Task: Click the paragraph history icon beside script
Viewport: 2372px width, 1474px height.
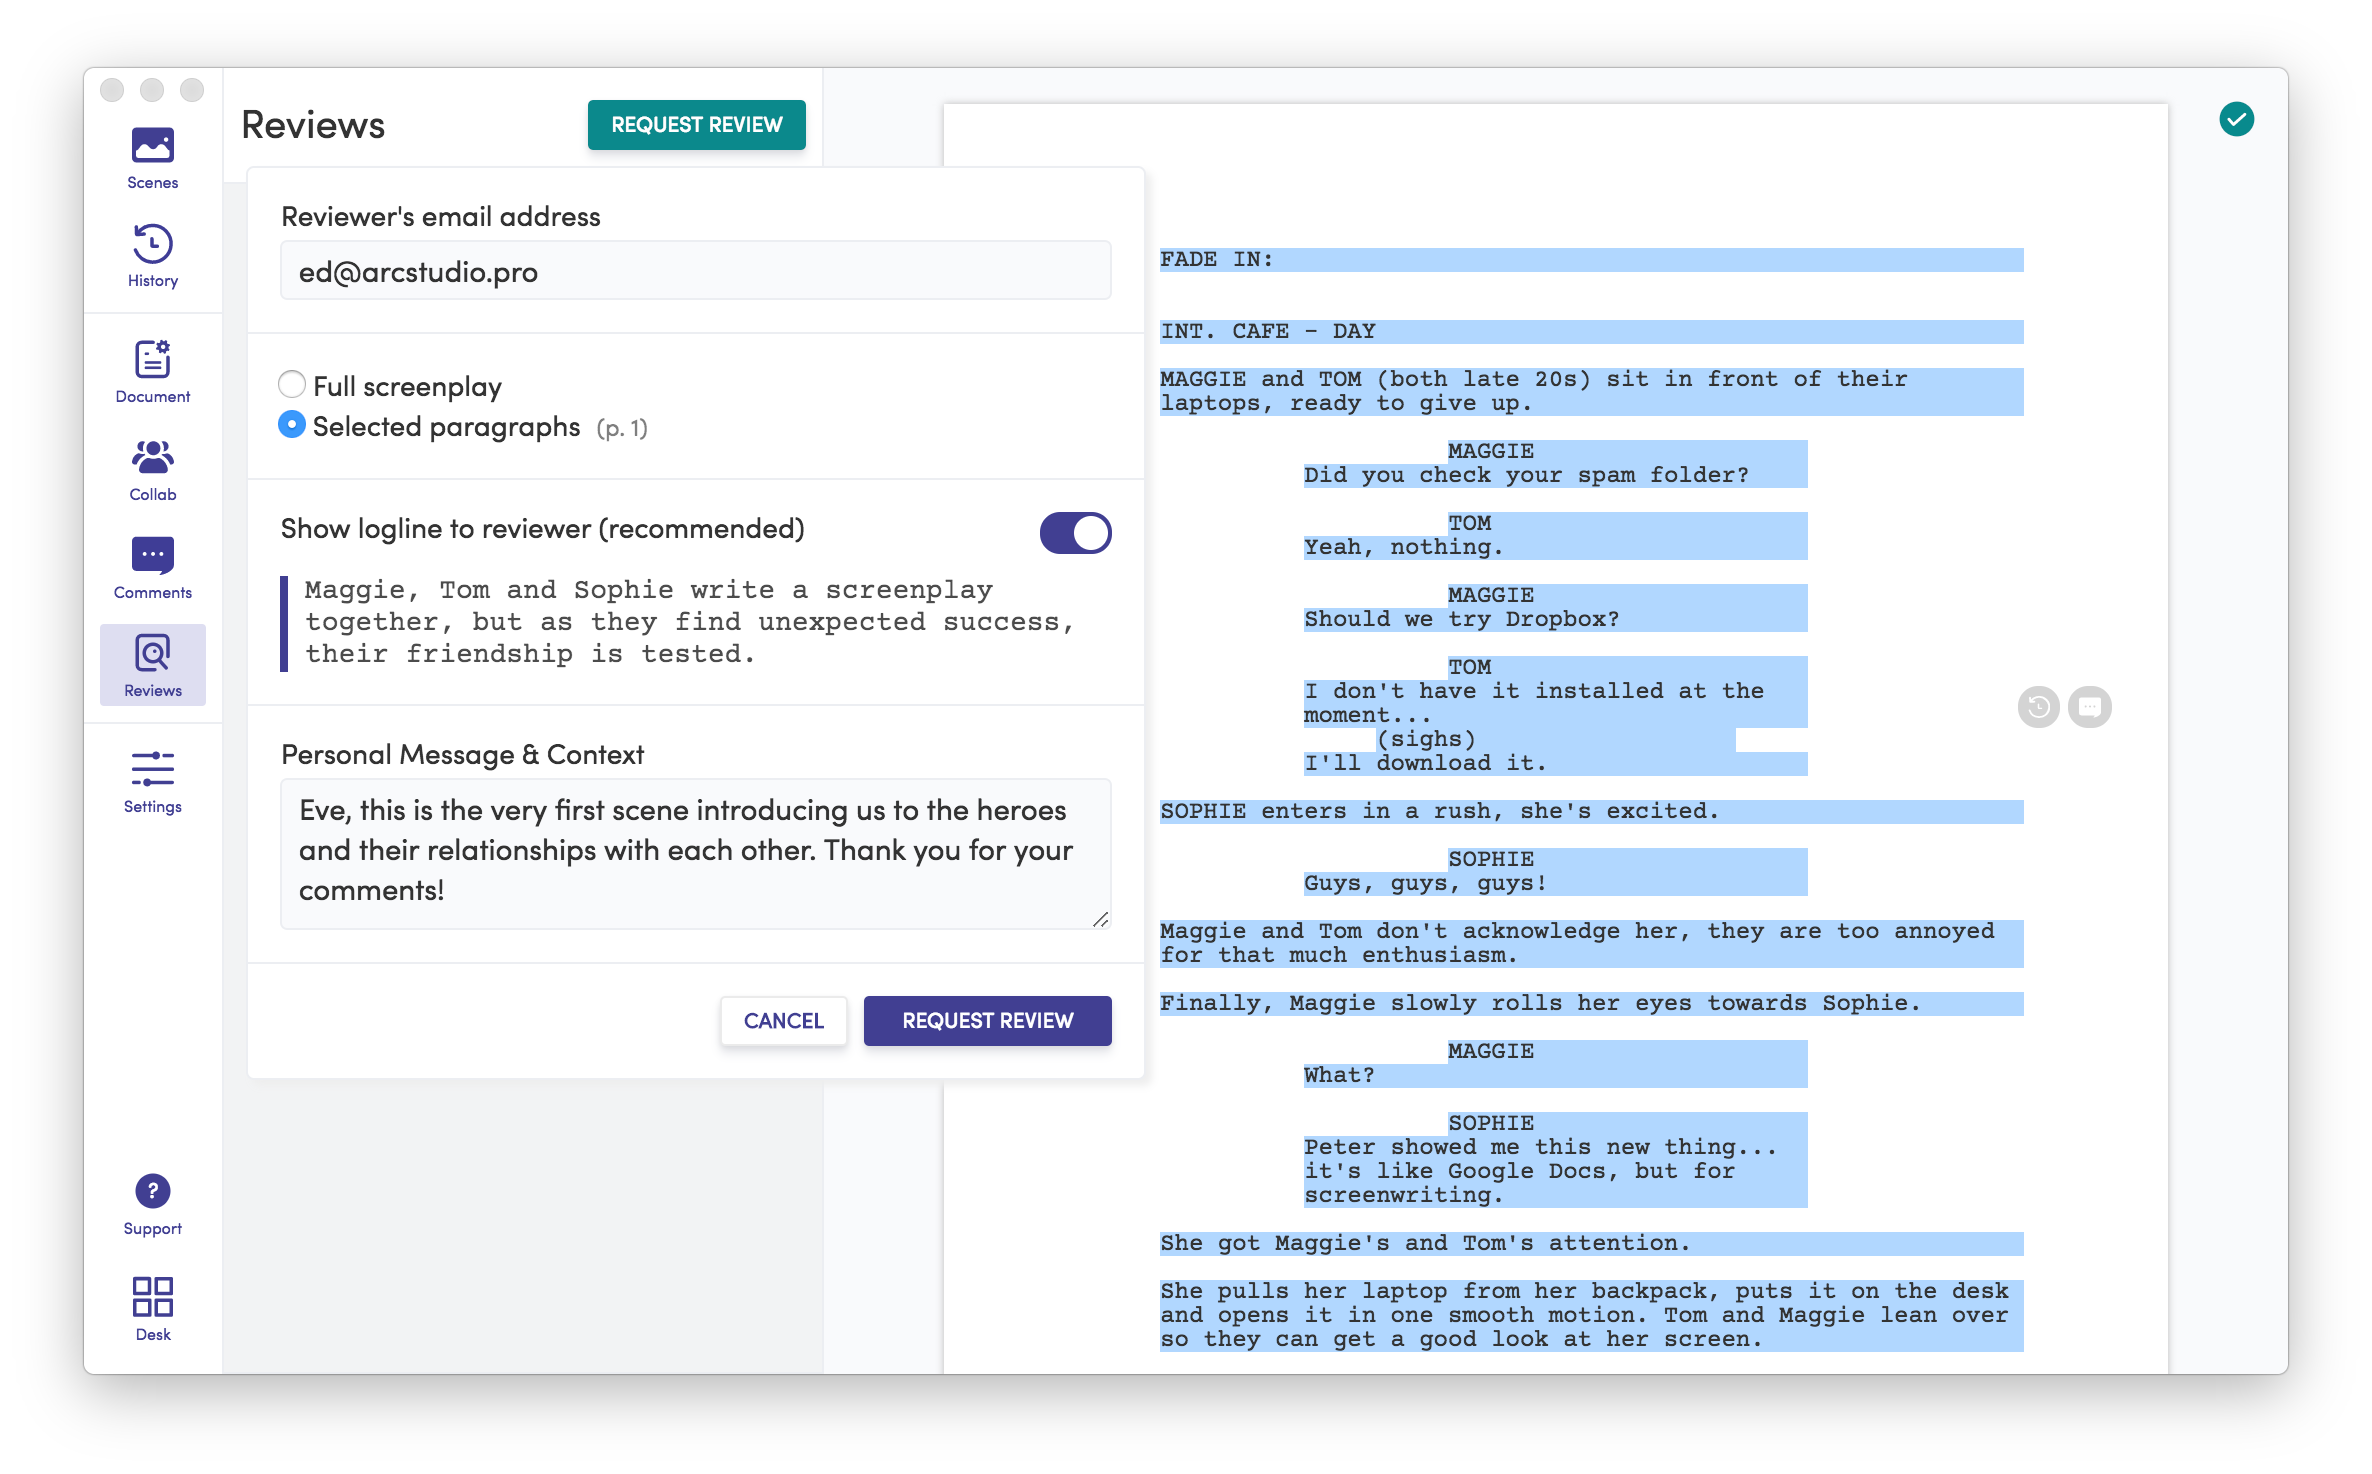Action: (x=2038, y=707)
